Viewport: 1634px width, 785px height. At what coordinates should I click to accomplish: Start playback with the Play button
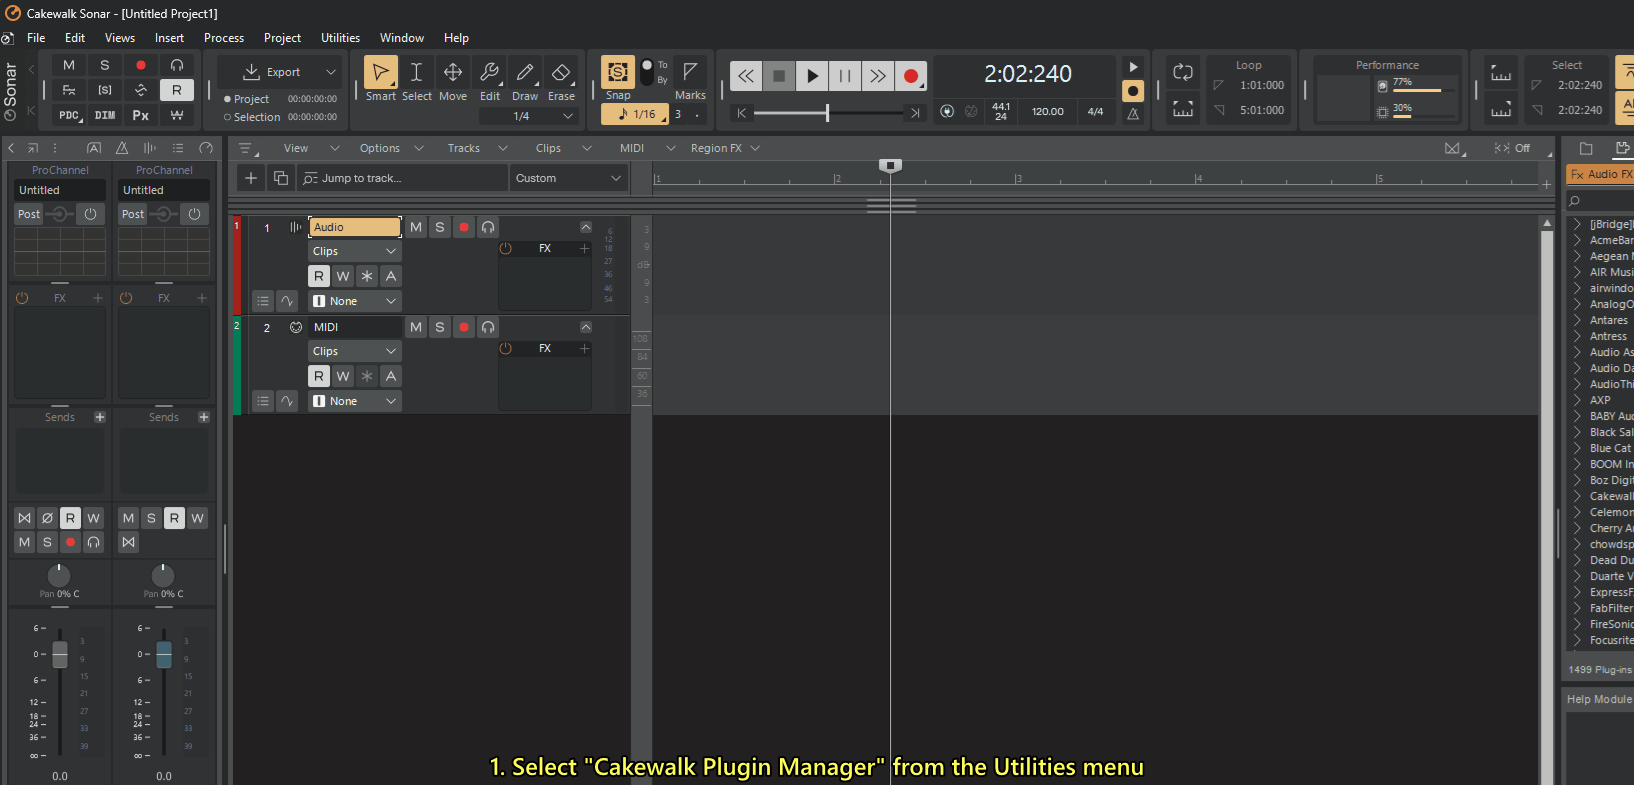(812, 75)
